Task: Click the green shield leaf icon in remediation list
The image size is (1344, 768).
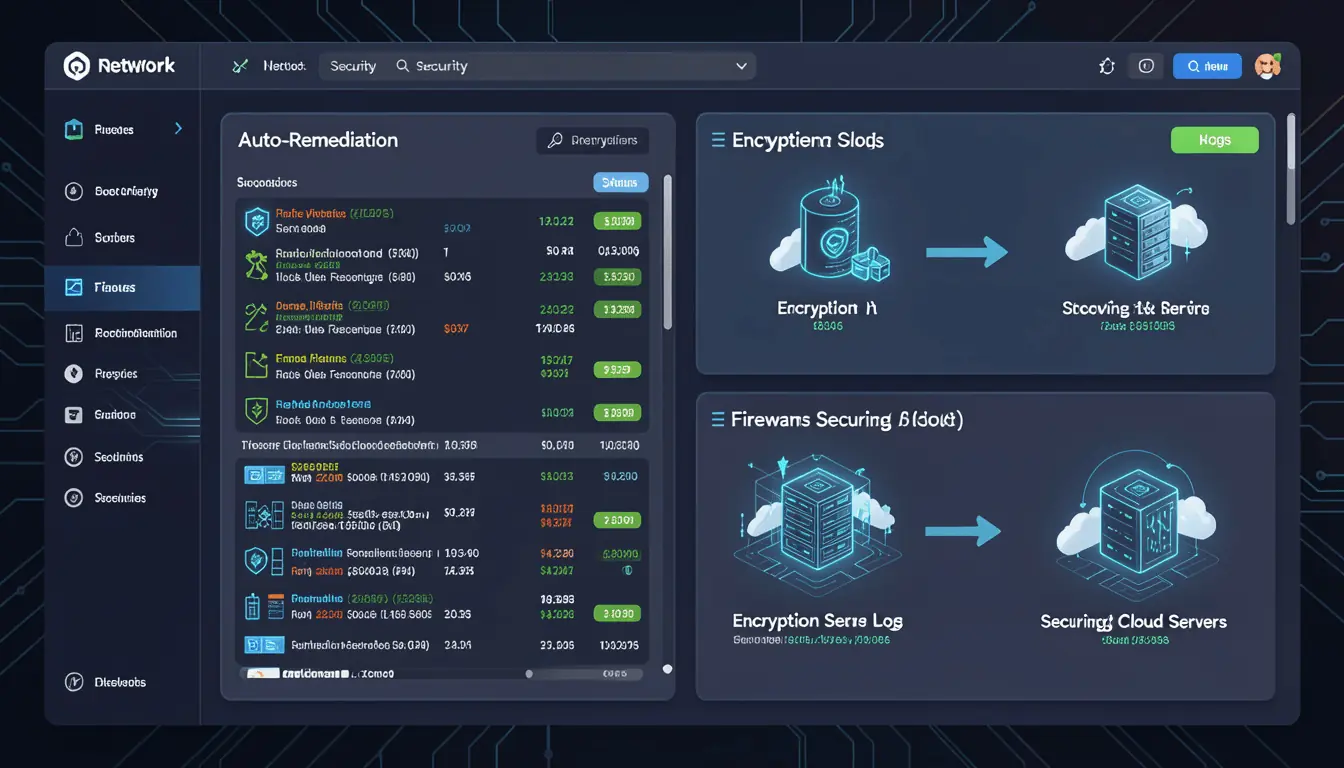Action: click(x=257, y=410)
